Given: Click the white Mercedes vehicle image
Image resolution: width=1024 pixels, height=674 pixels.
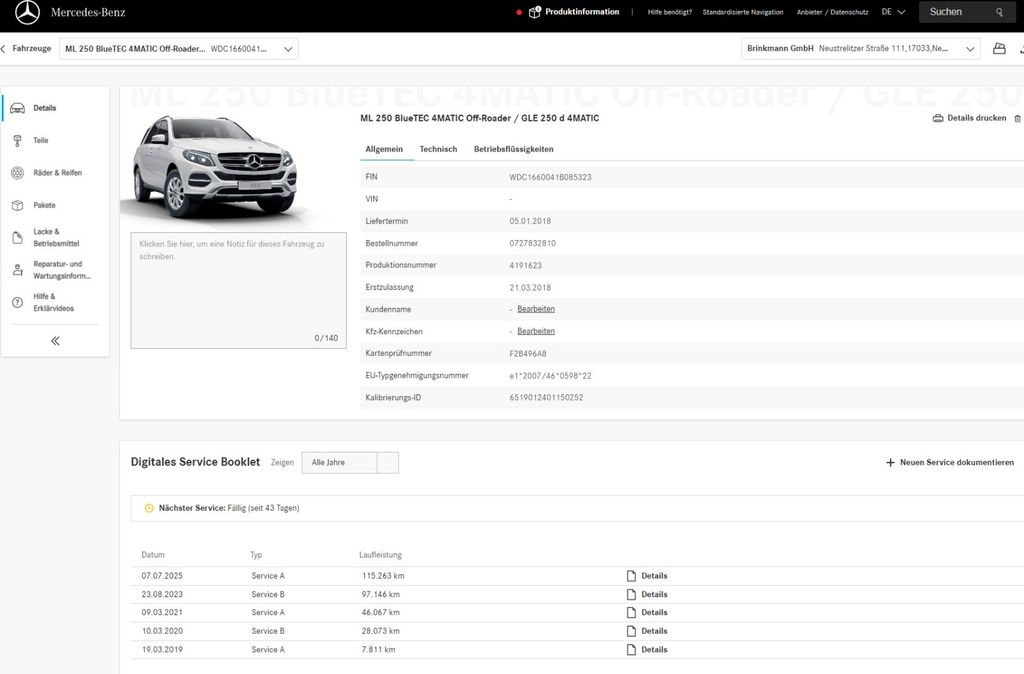Looking at the screenshot, I should tap(214, 167).
